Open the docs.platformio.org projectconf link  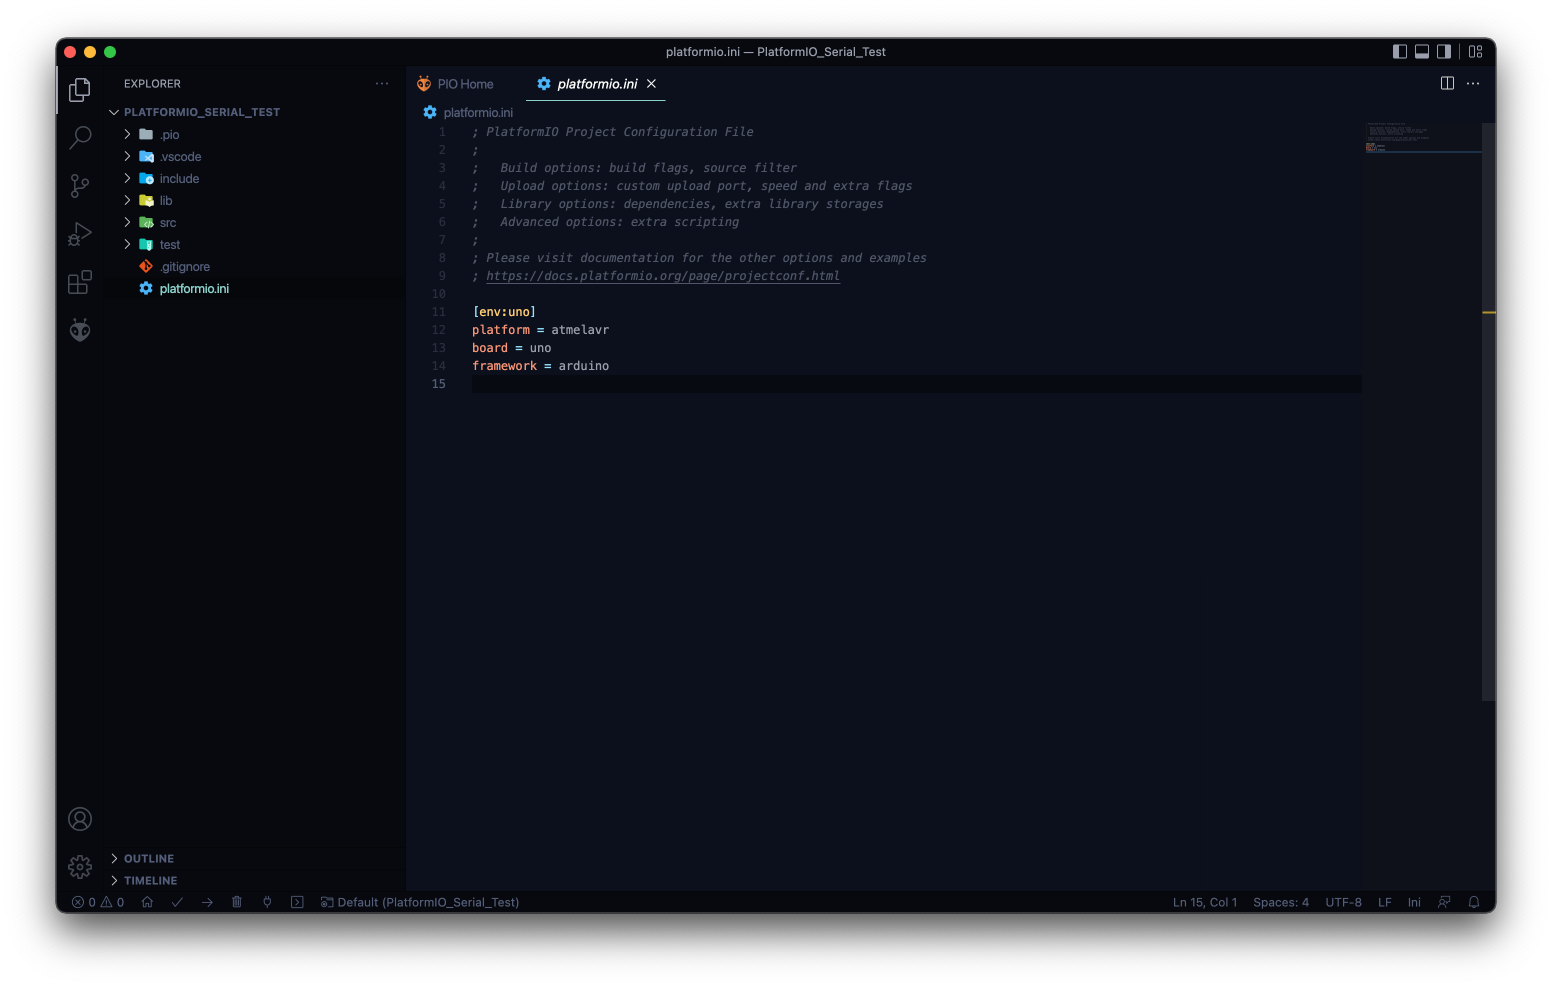tap(663, 276)
